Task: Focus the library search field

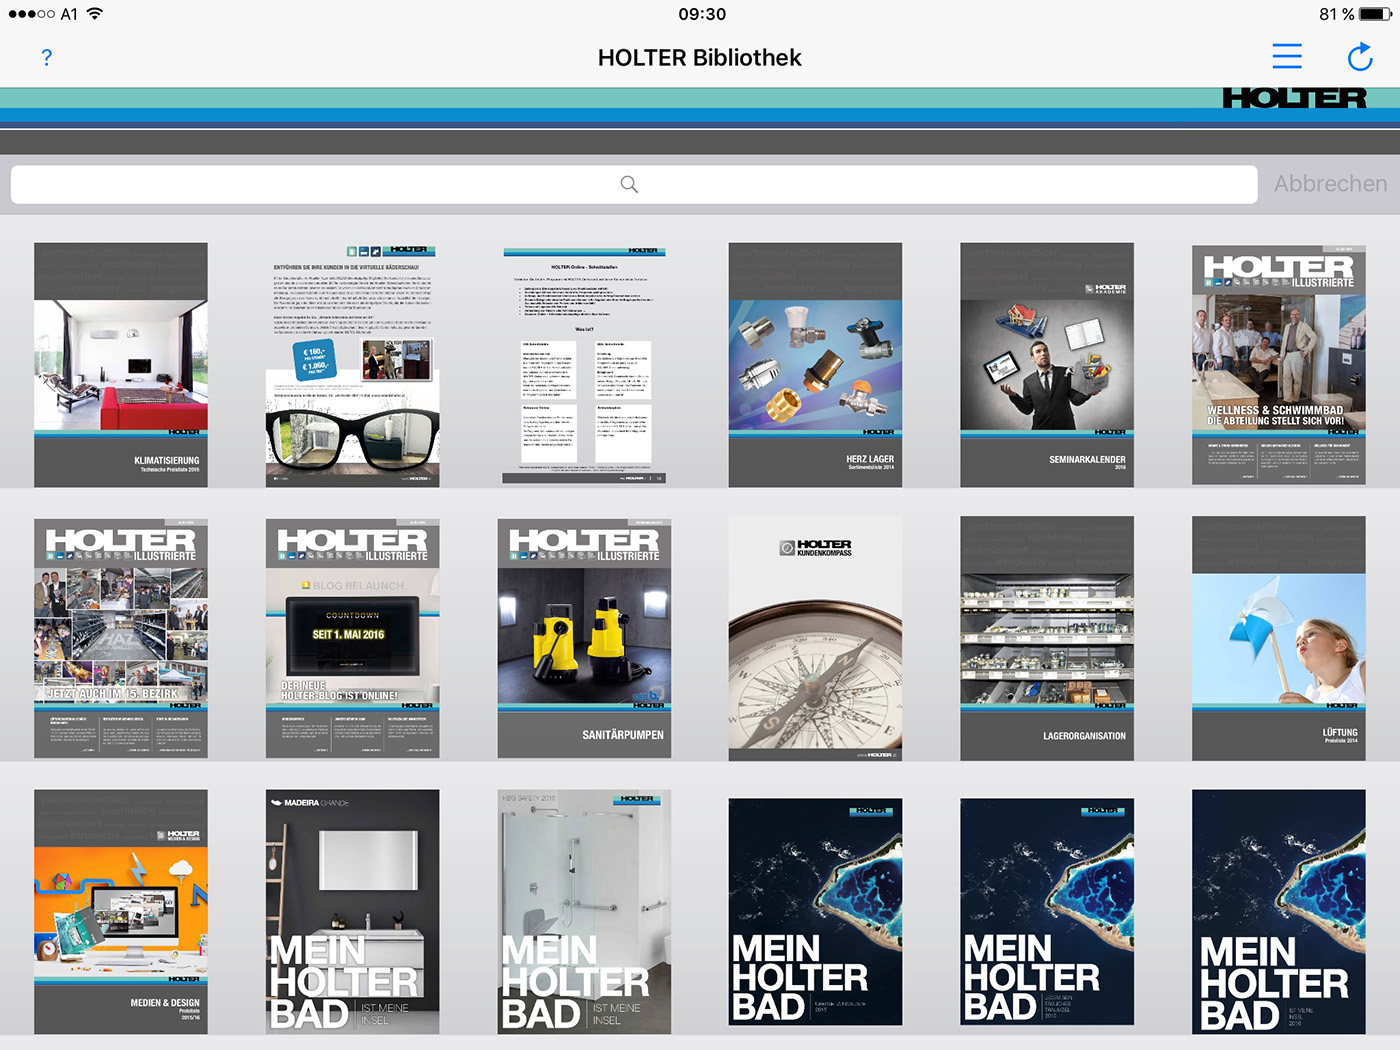Action: pos(634,185)
